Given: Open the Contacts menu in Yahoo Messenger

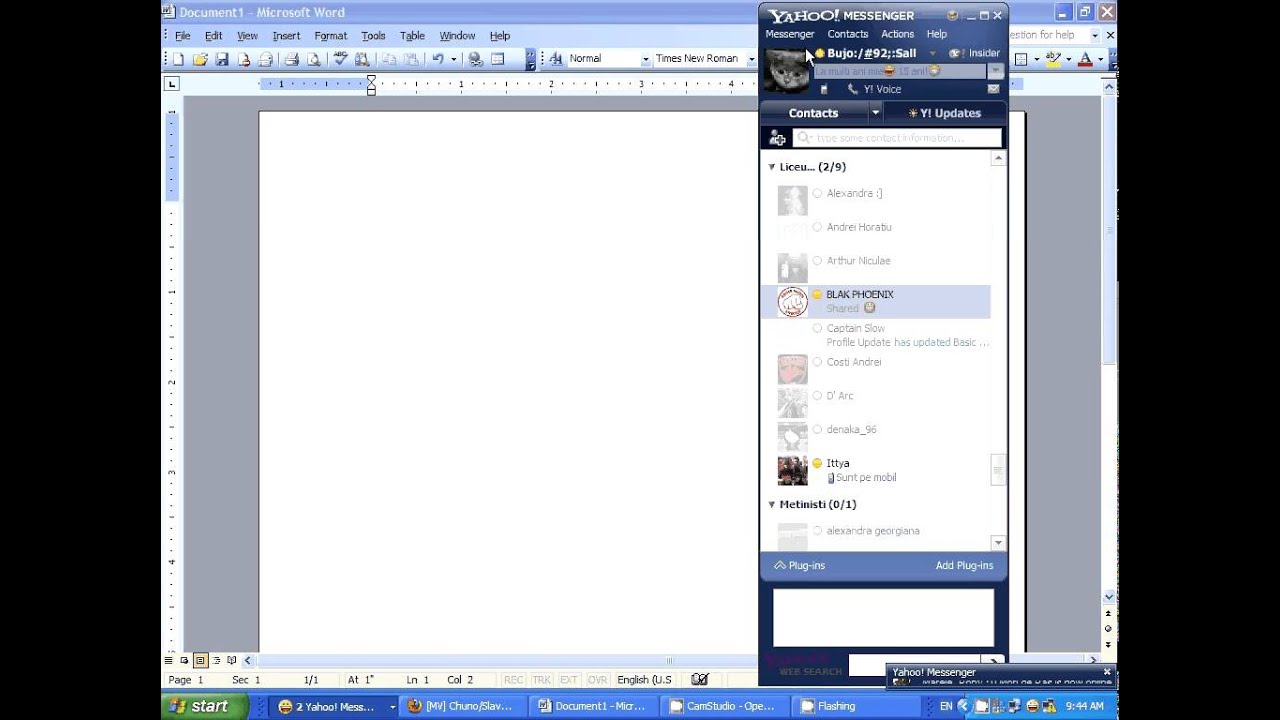Looking at the screenshot, I should [848, 34].
